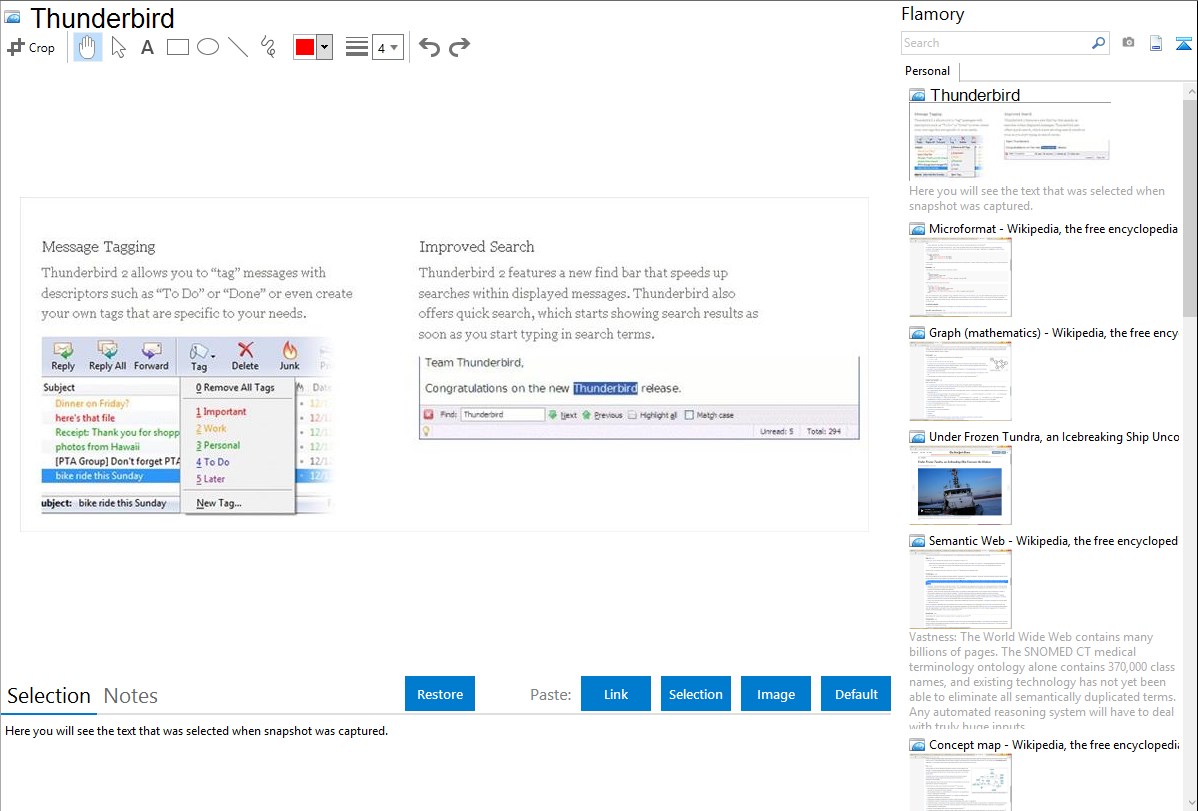Click the window icon beside Semantic Web title
The height and width of the screenshot is (811, 1198).
point(917,540)
